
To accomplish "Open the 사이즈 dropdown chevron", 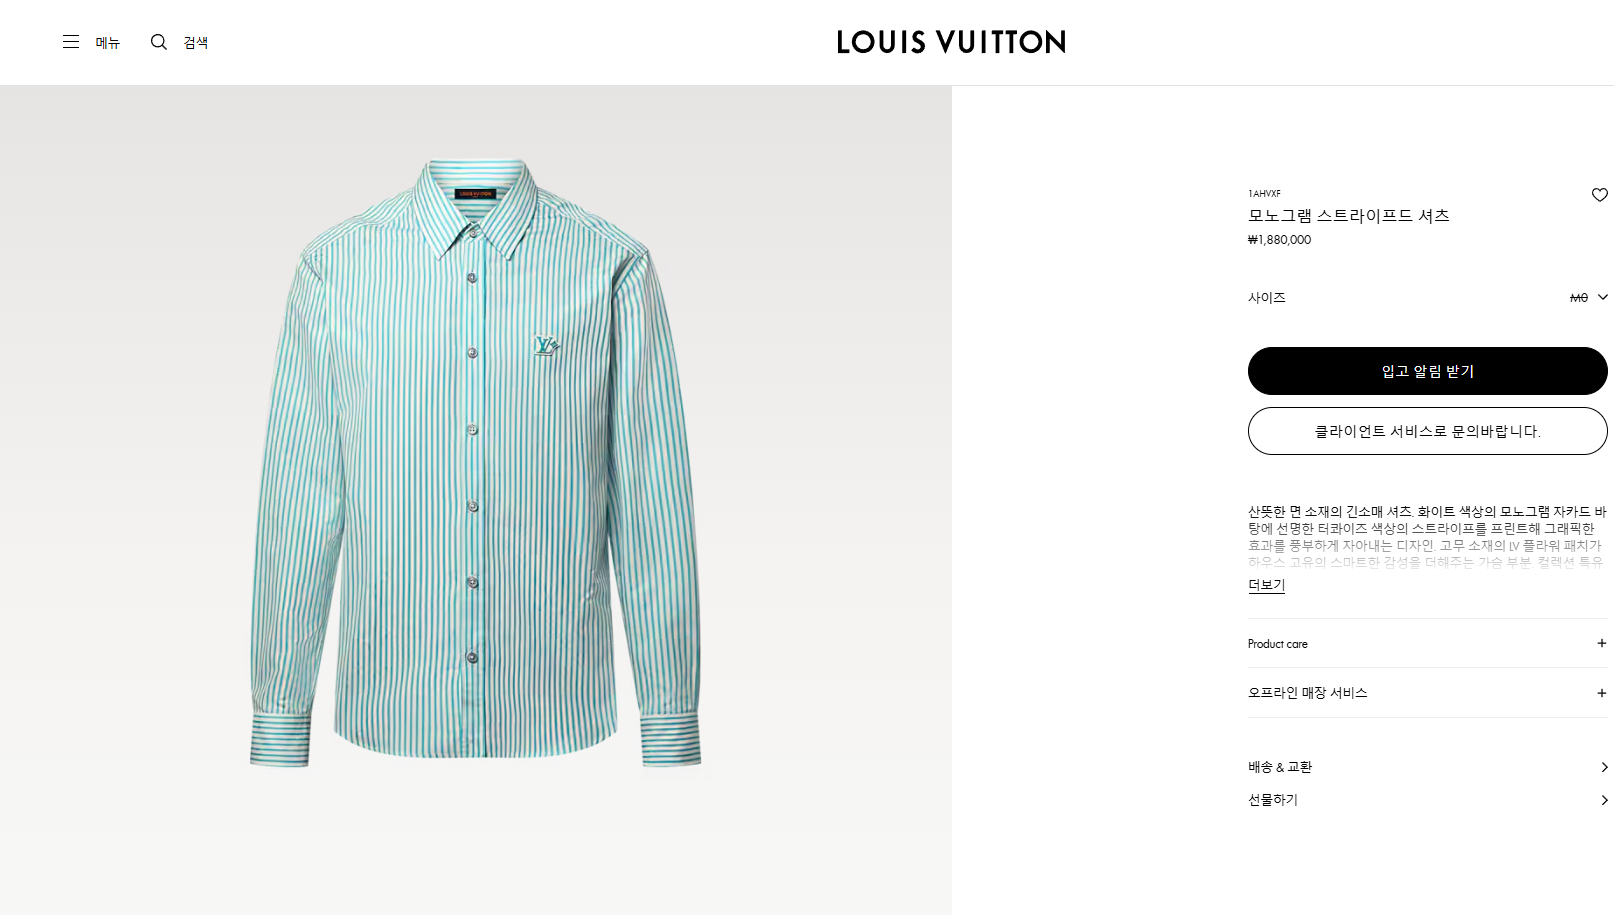I will click(1602, 297).
